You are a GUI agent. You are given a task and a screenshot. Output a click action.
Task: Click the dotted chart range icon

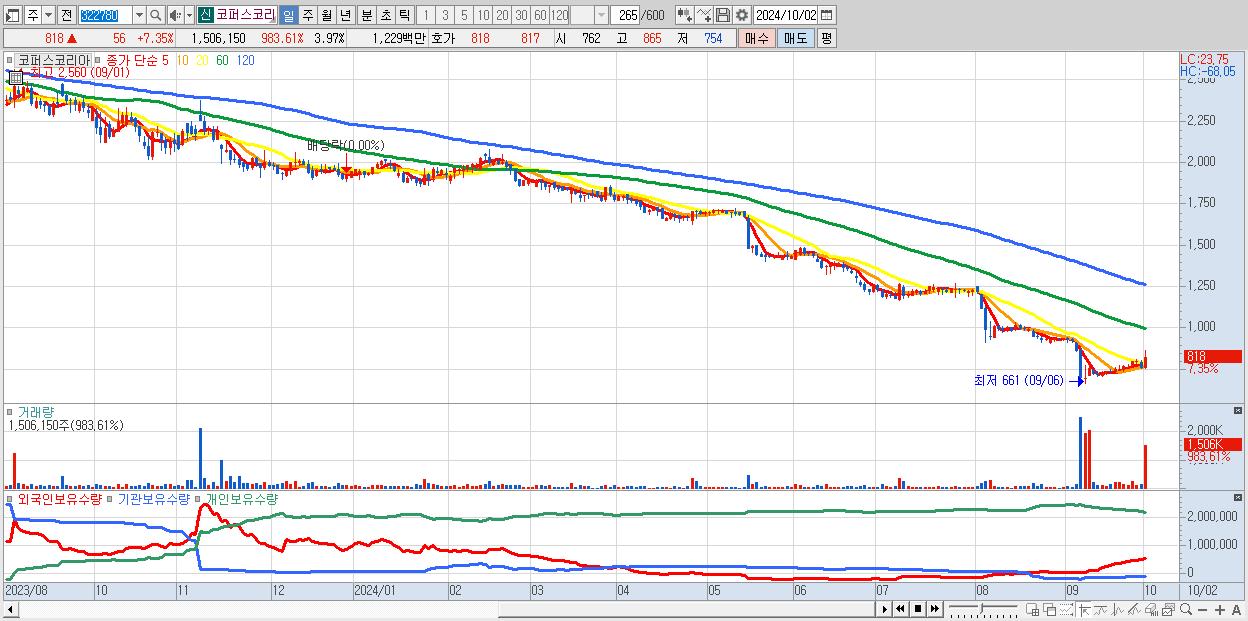pos(1066,609)
